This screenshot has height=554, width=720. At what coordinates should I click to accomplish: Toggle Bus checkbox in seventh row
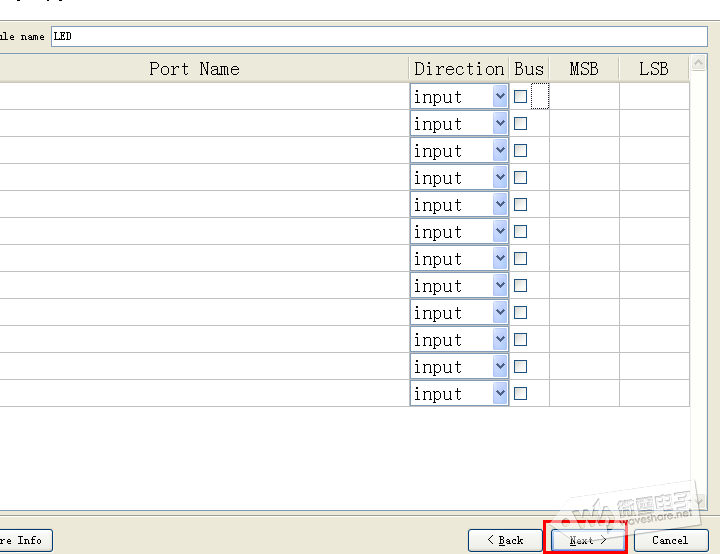point(520,259)
